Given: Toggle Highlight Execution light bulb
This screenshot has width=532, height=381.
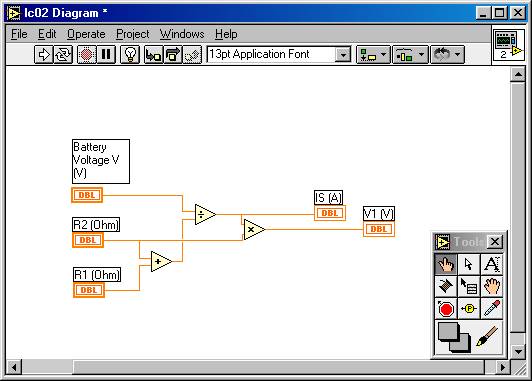Looking at the screenshot, I should tap(130, 55).
